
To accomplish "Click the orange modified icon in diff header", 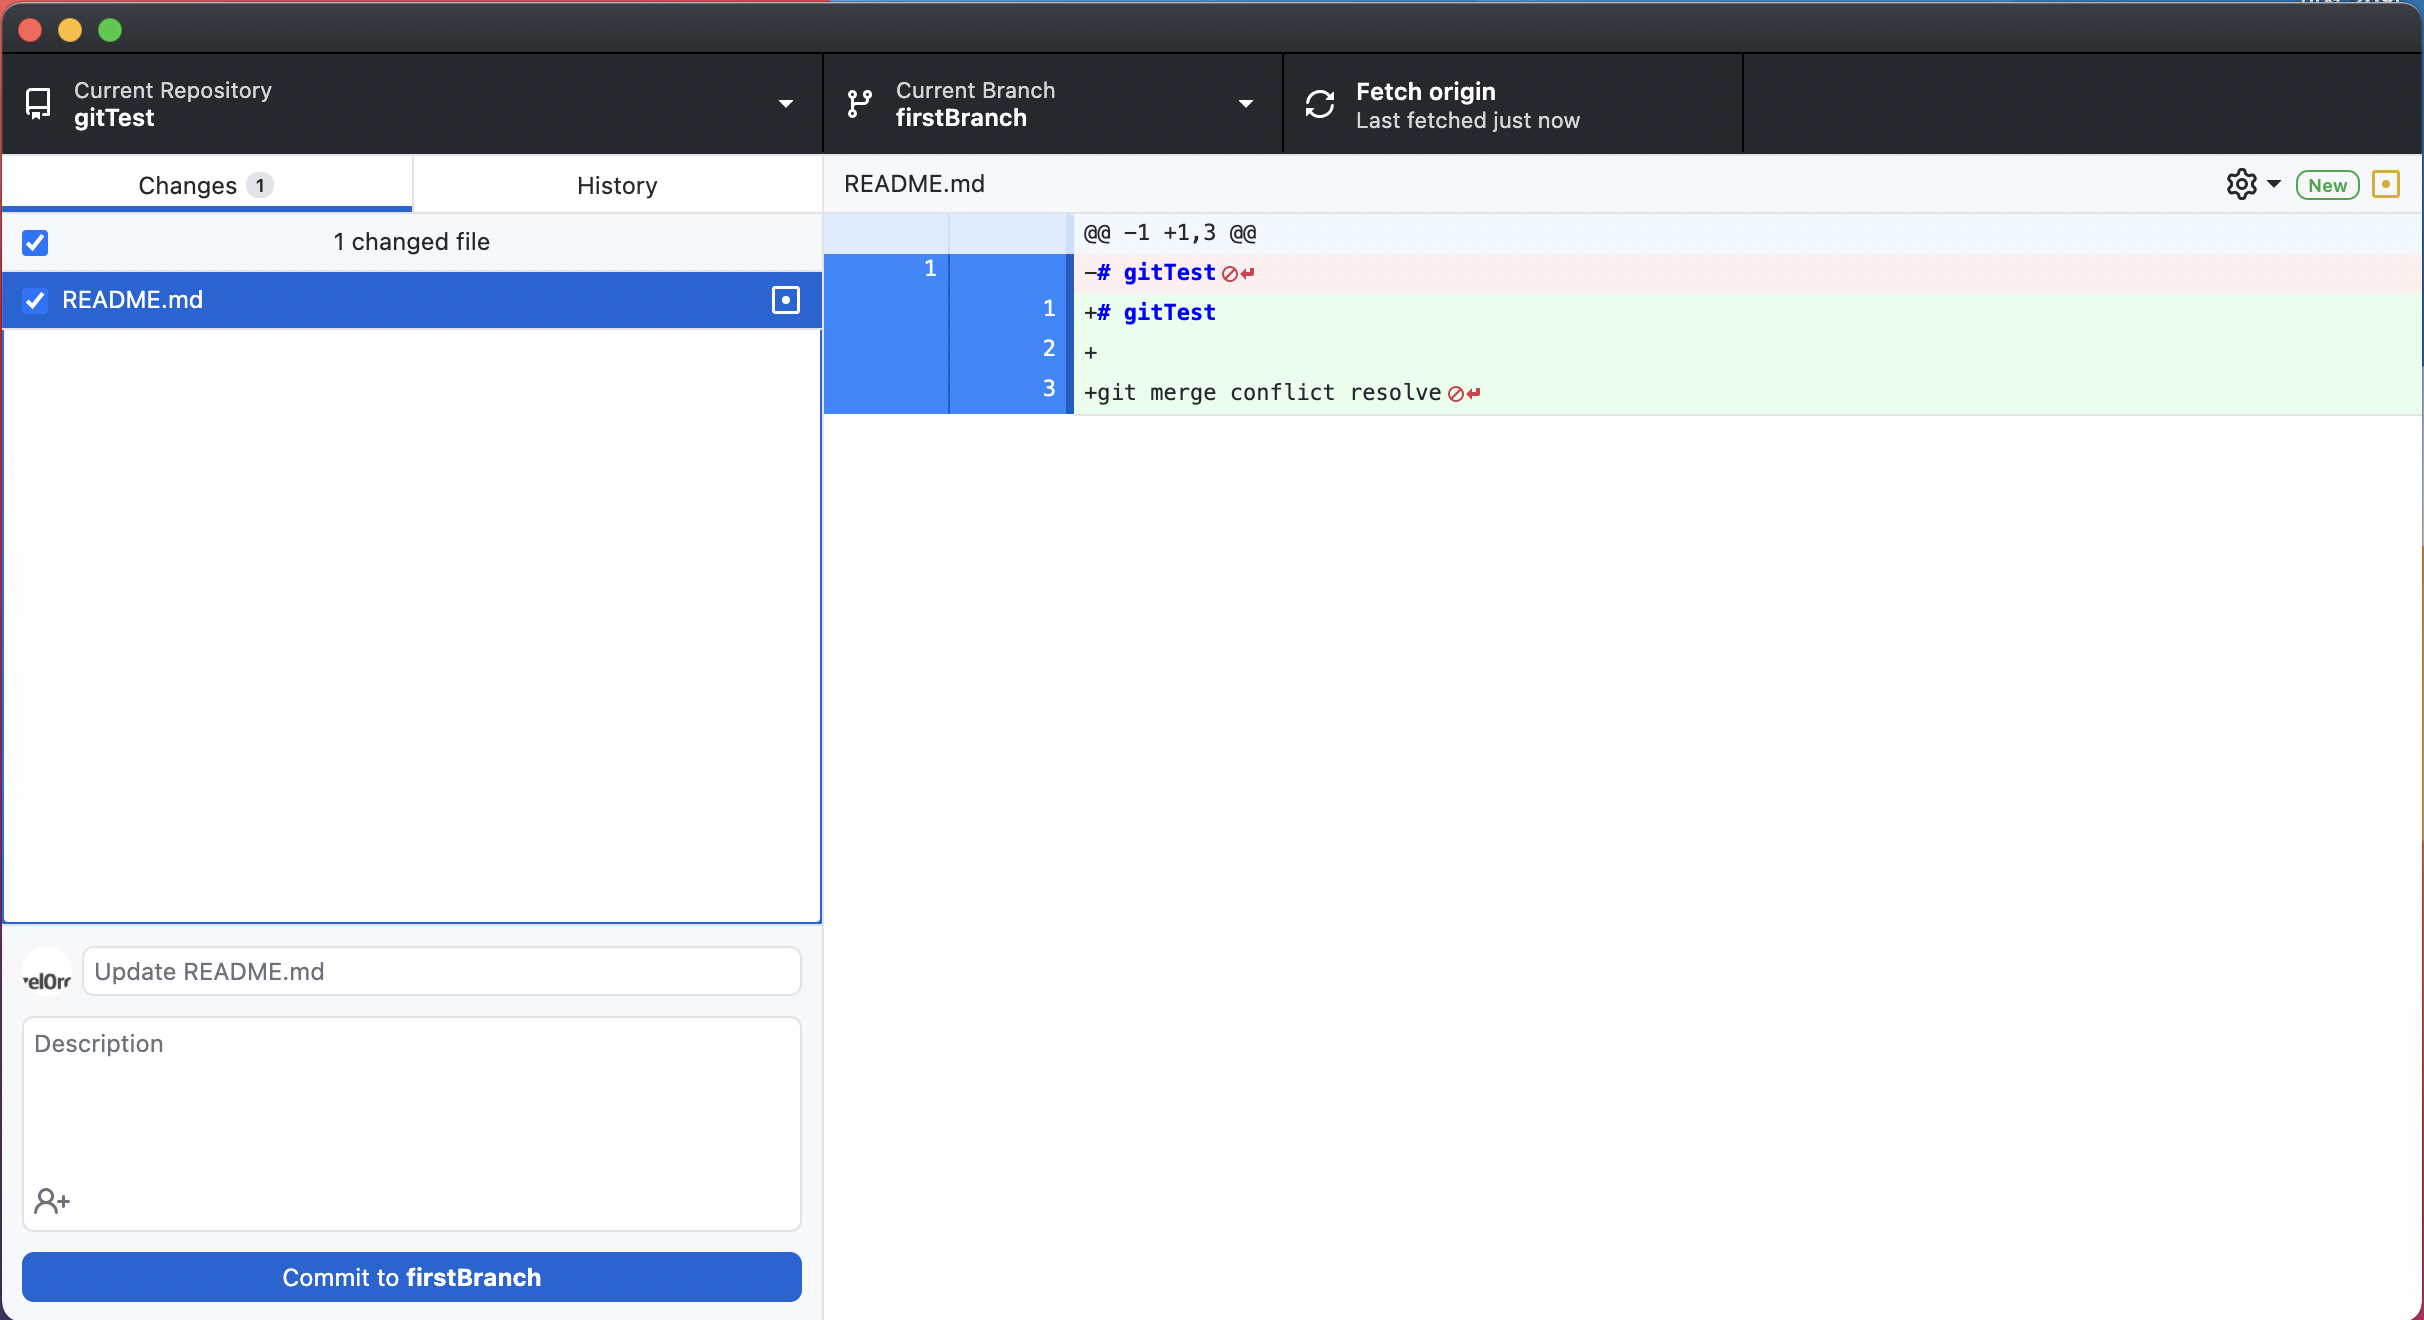I will click(2386, 184).
